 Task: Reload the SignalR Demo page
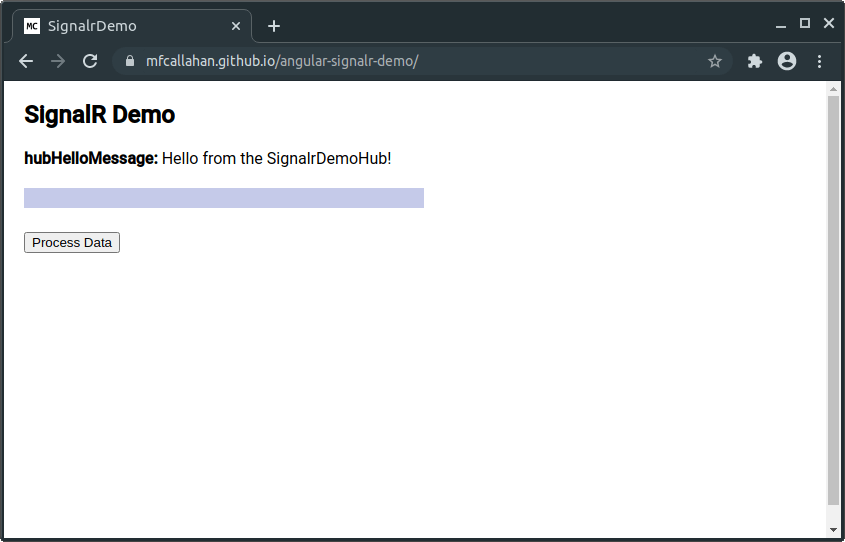pyautogui.click(x=90, y=61)
